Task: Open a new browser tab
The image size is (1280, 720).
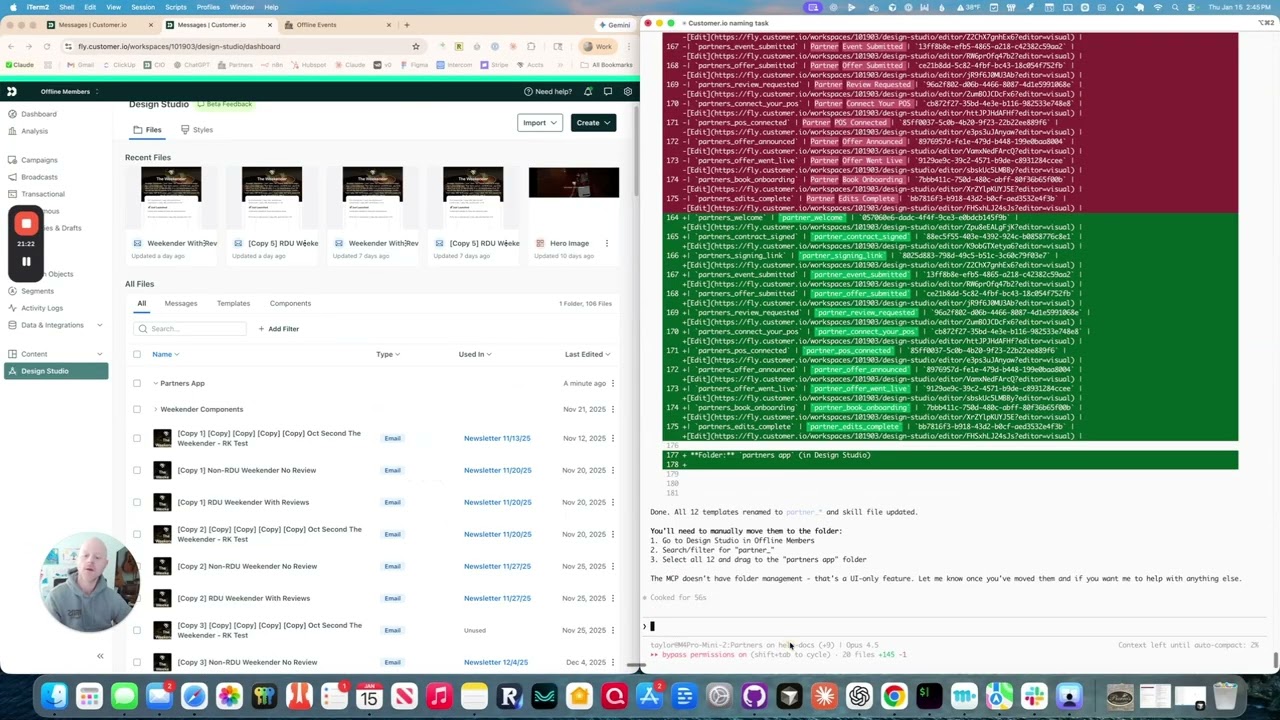Action: pos(406,24)
